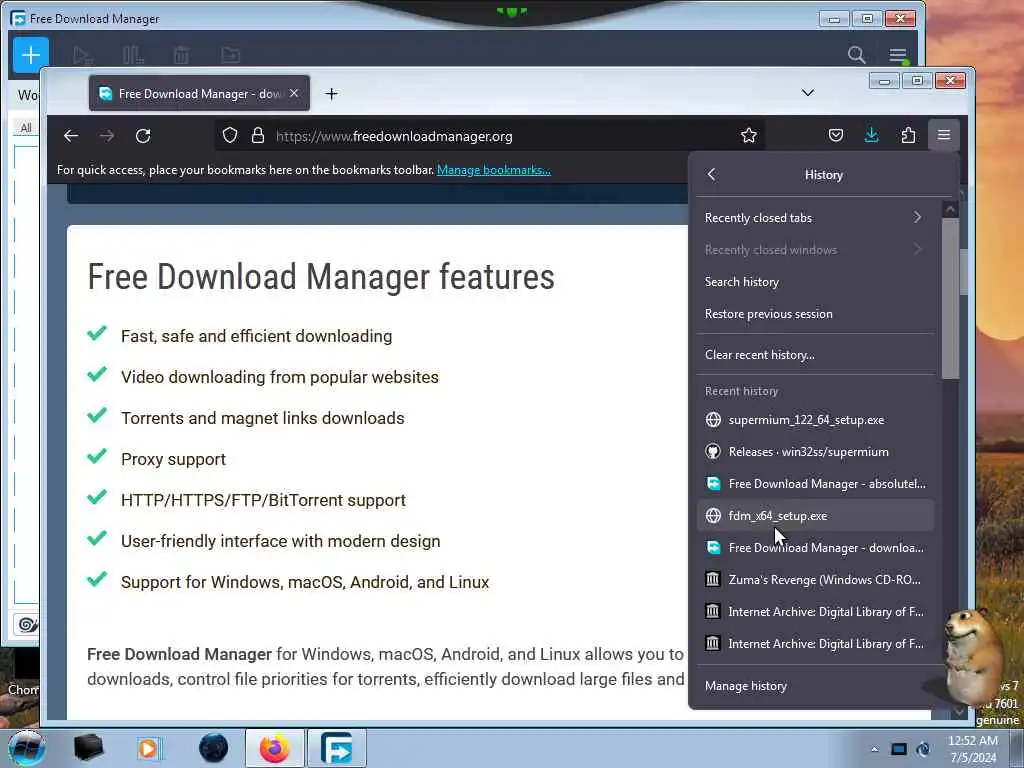Image resolution: width=1024 pixels, height=768 pixels.
Task: Click the pause downloads icon in Free Download Manager
Action: (x=133, y=56)
